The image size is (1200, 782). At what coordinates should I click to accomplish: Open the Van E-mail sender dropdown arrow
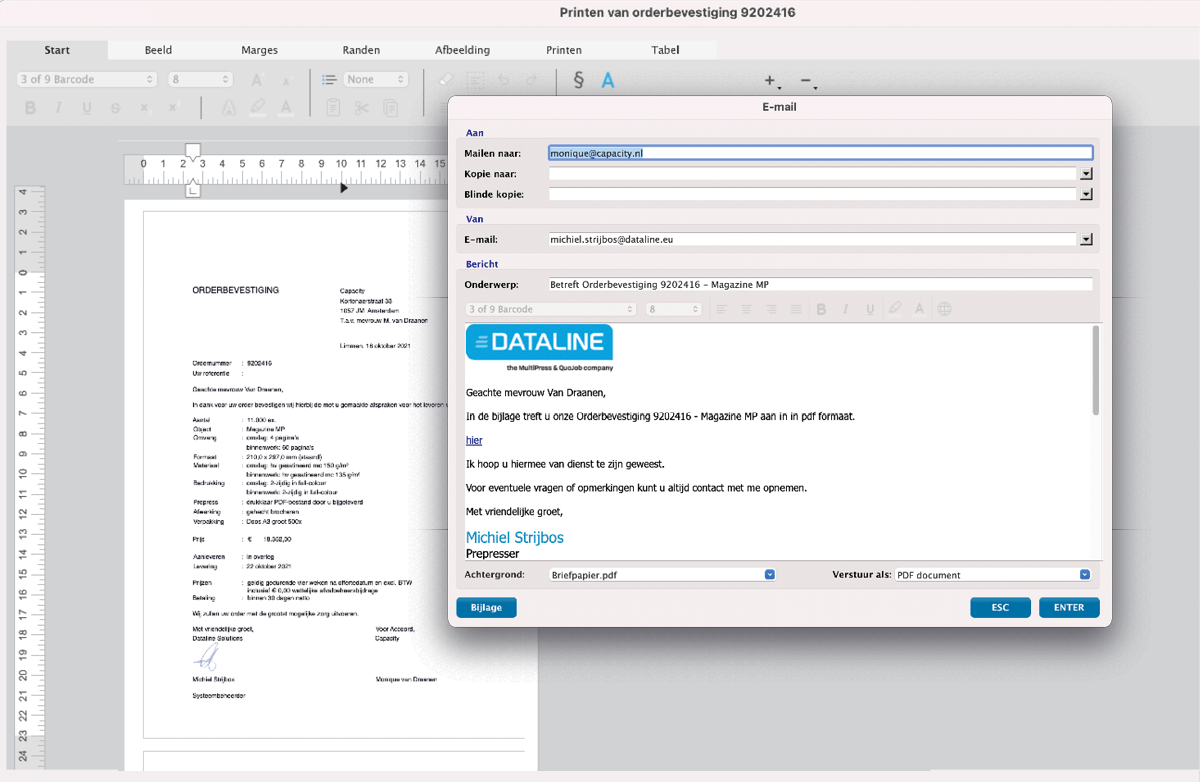[1086, 240]
